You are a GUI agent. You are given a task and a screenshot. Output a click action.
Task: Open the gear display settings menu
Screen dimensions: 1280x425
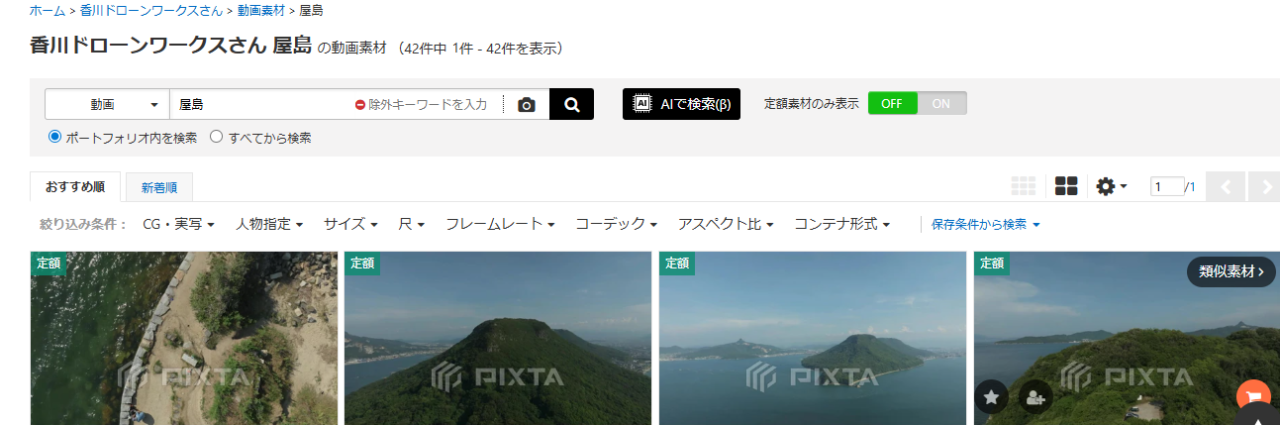pos(1110,186)
